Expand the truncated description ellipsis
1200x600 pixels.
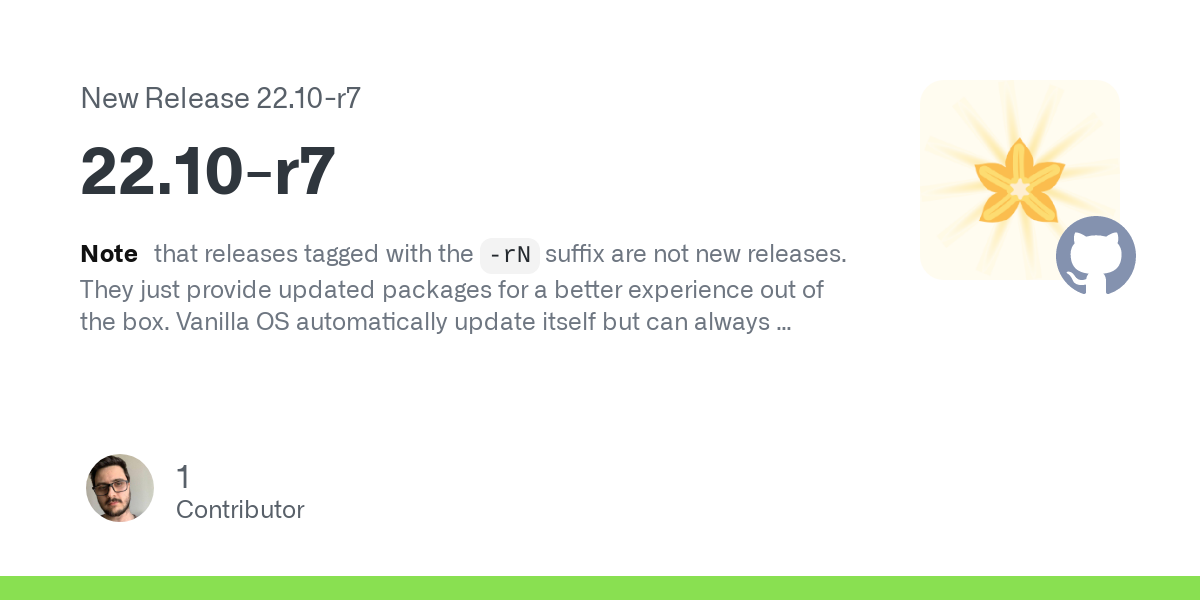point(784,323)
